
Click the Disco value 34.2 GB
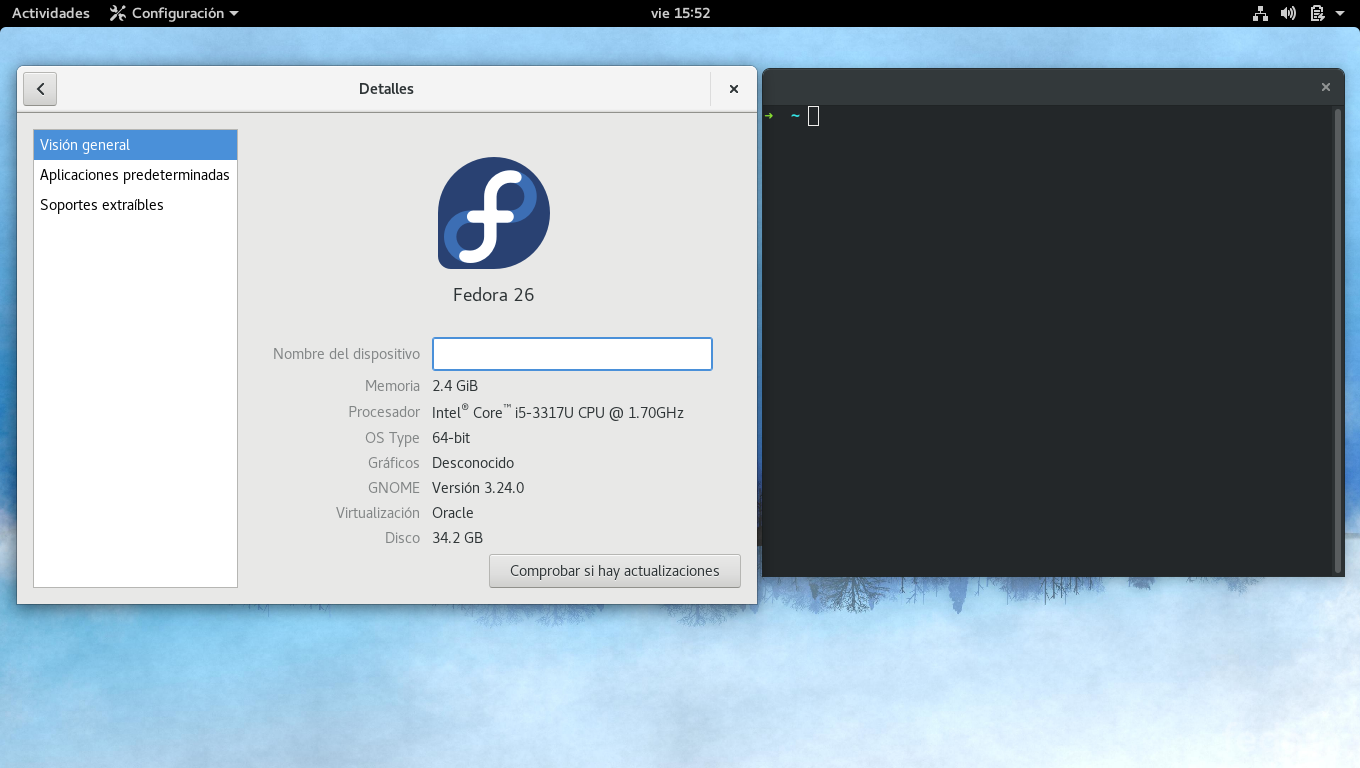[458, 538]
